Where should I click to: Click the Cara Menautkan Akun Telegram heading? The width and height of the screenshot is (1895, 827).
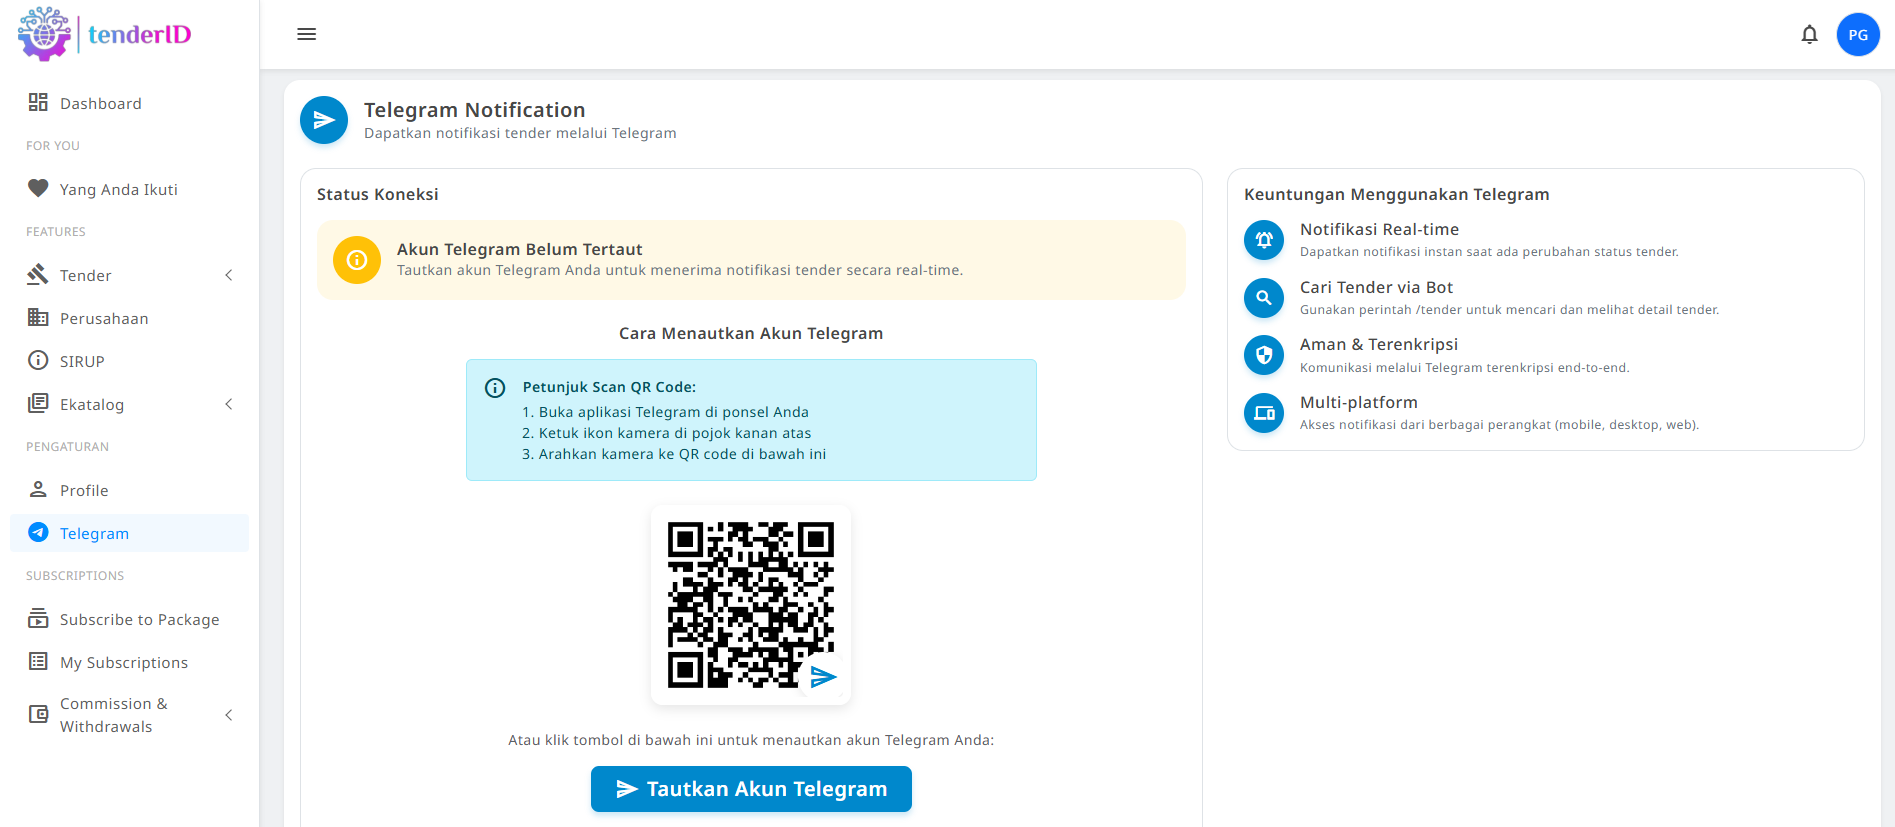coord(751,333)
